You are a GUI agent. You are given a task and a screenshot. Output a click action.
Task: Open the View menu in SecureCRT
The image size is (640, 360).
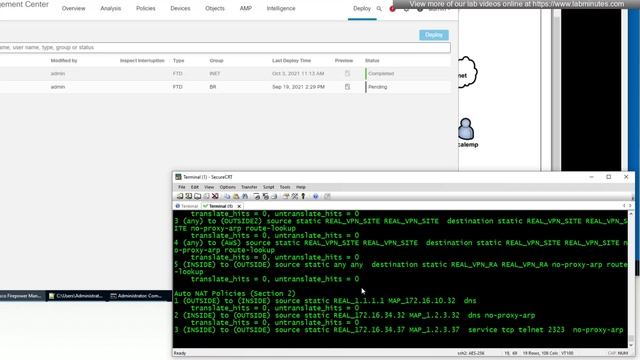point(209,187)
